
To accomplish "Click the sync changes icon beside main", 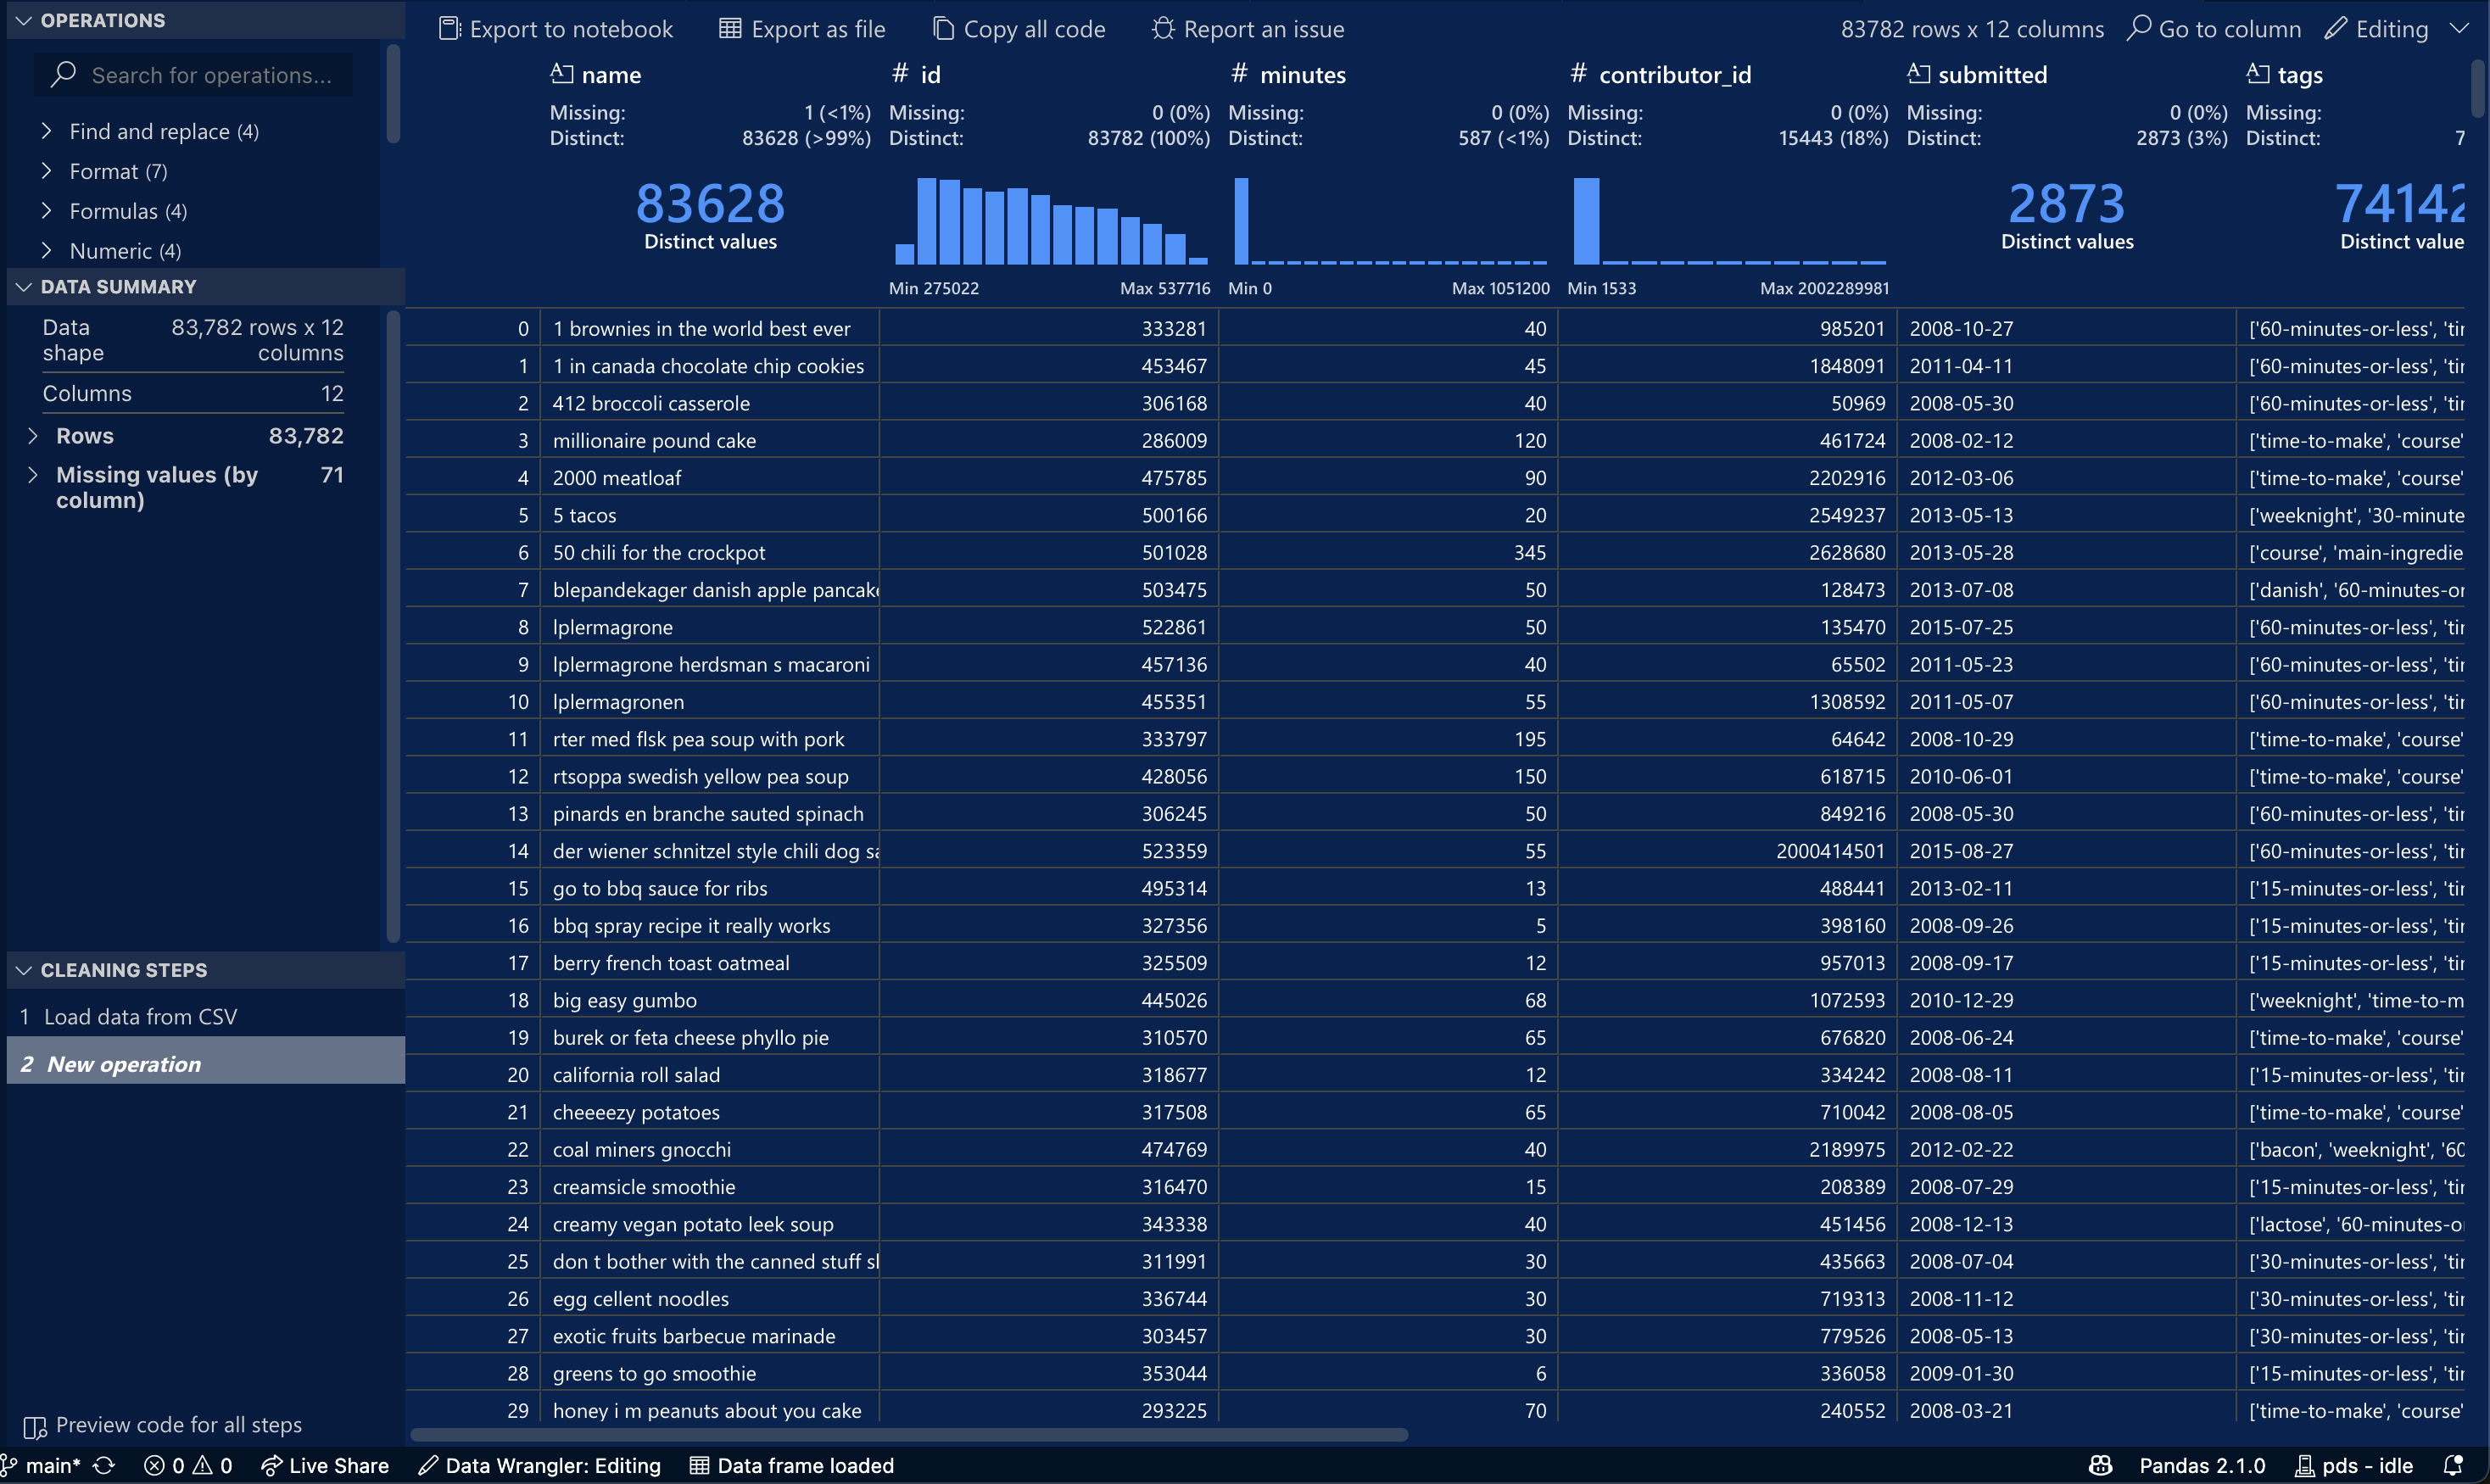I will pos(104,1466).
